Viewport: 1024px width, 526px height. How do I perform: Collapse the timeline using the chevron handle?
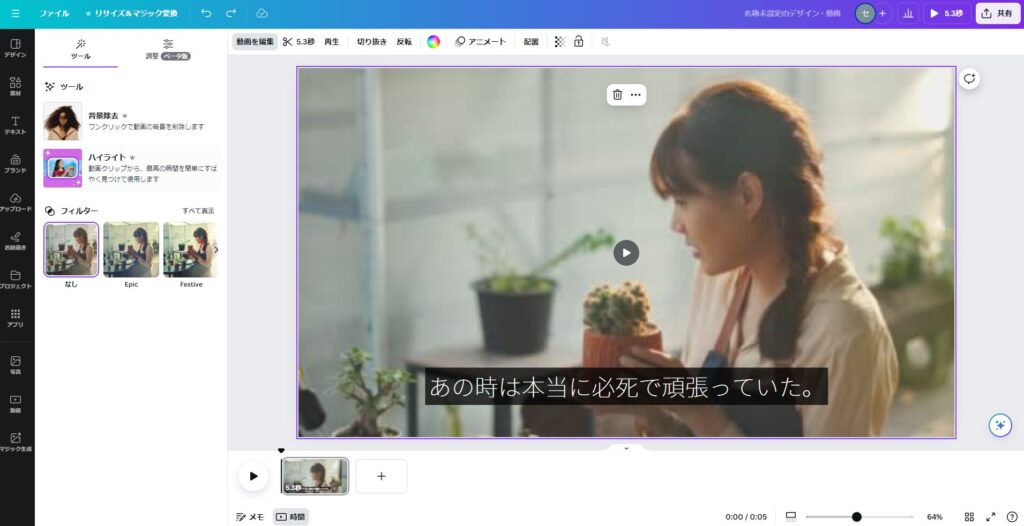(x=626, y=448)
